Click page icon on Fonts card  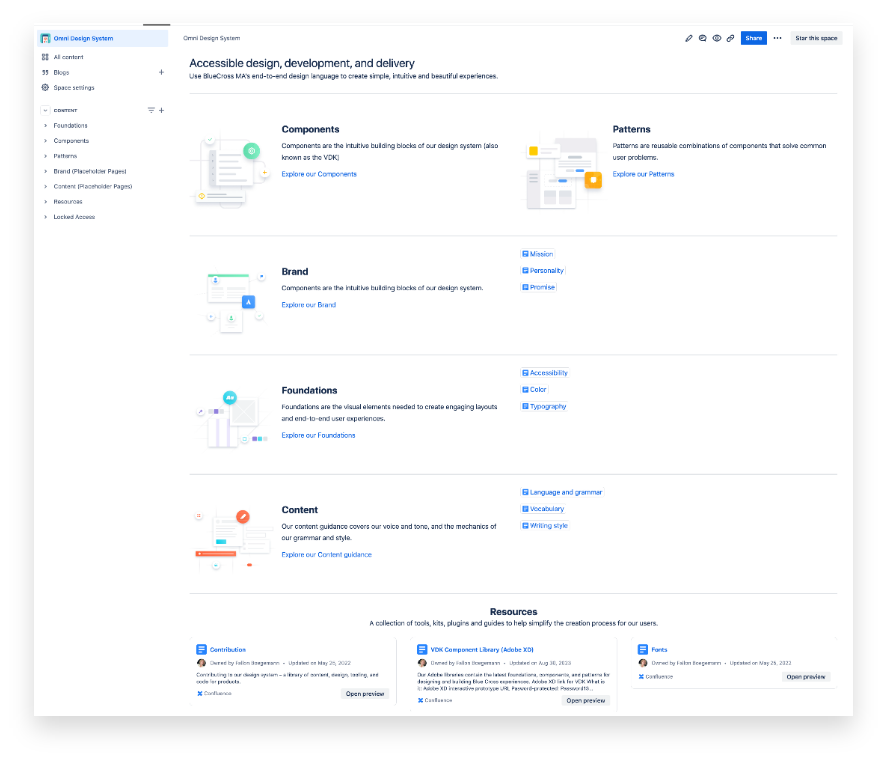point(643,650)
